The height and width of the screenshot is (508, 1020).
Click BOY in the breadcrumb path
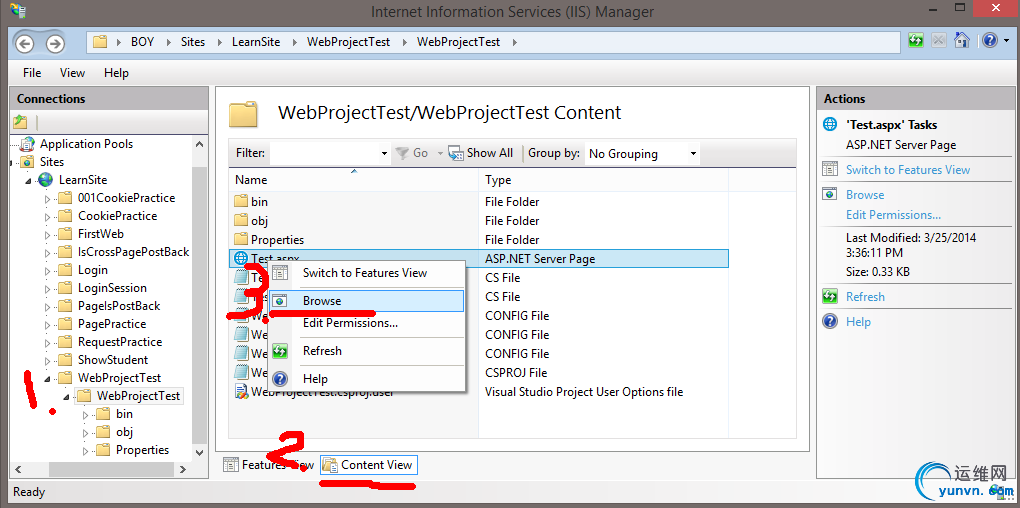(142, 42)
